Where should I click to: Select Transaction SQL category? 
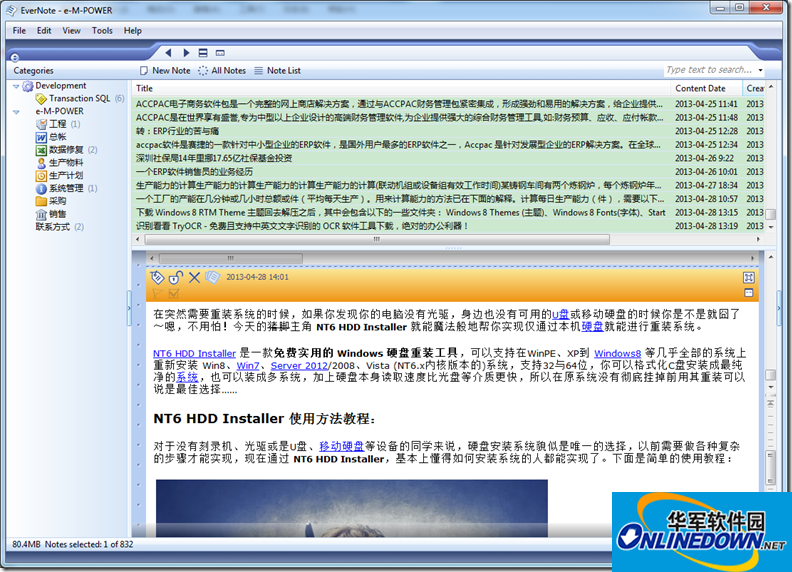(x=79, y=99)
